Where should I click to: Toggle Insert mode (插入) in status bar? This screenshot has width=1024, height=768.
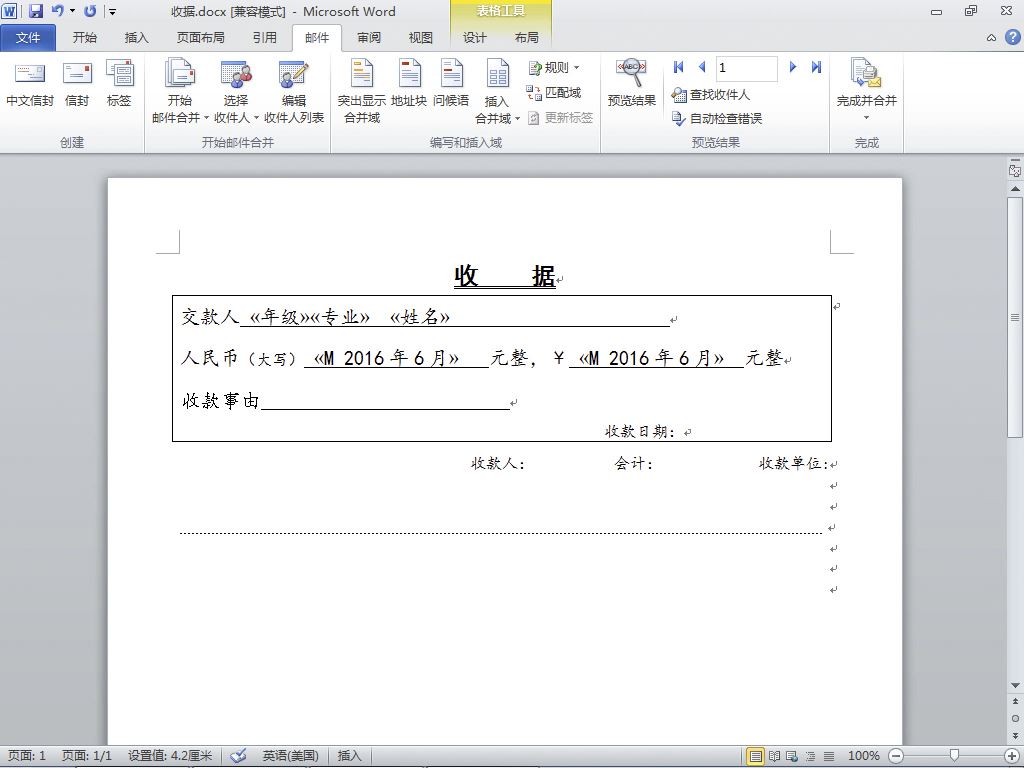[x=349, y=756]
